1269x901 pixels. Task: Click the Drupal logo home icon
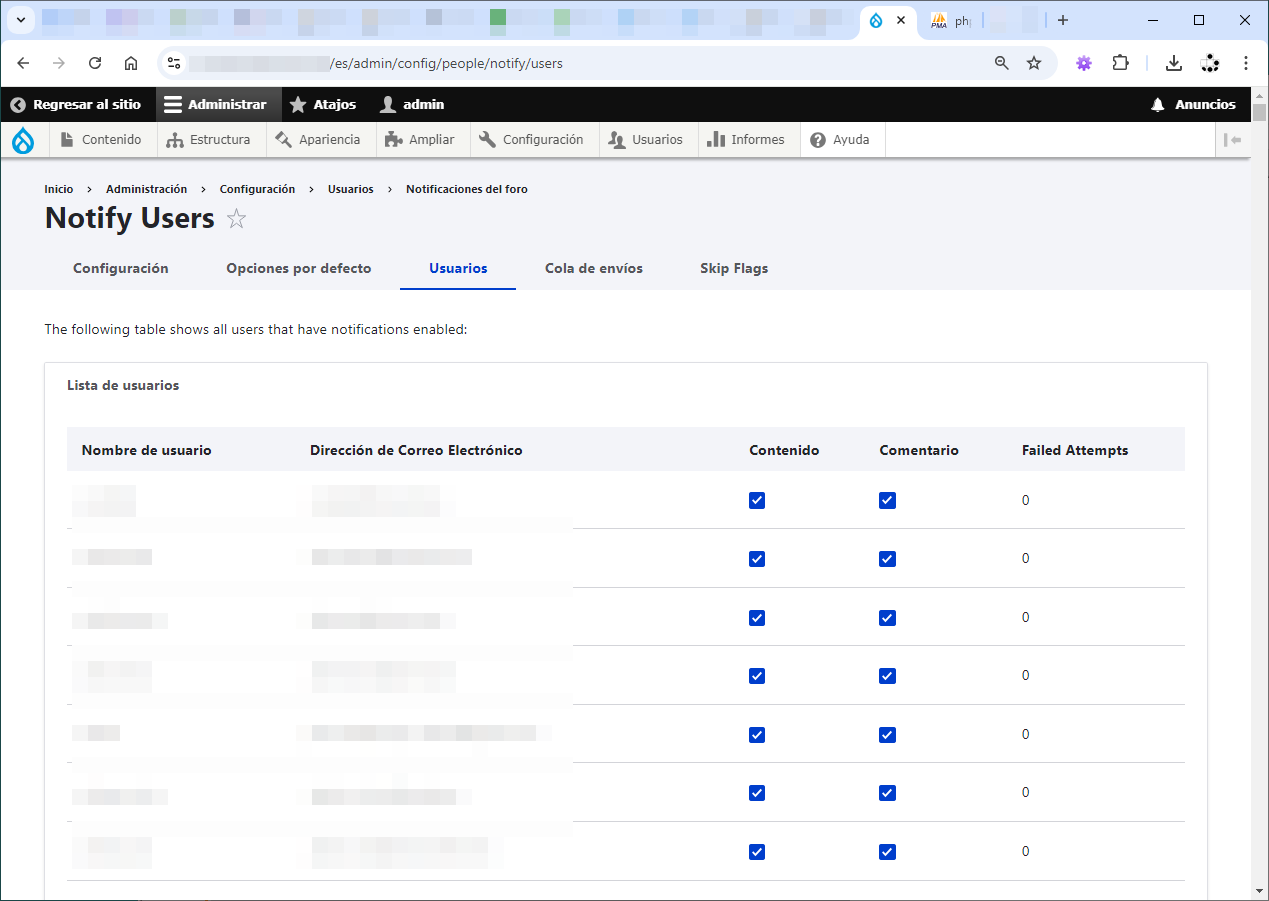tap(23, 140)
